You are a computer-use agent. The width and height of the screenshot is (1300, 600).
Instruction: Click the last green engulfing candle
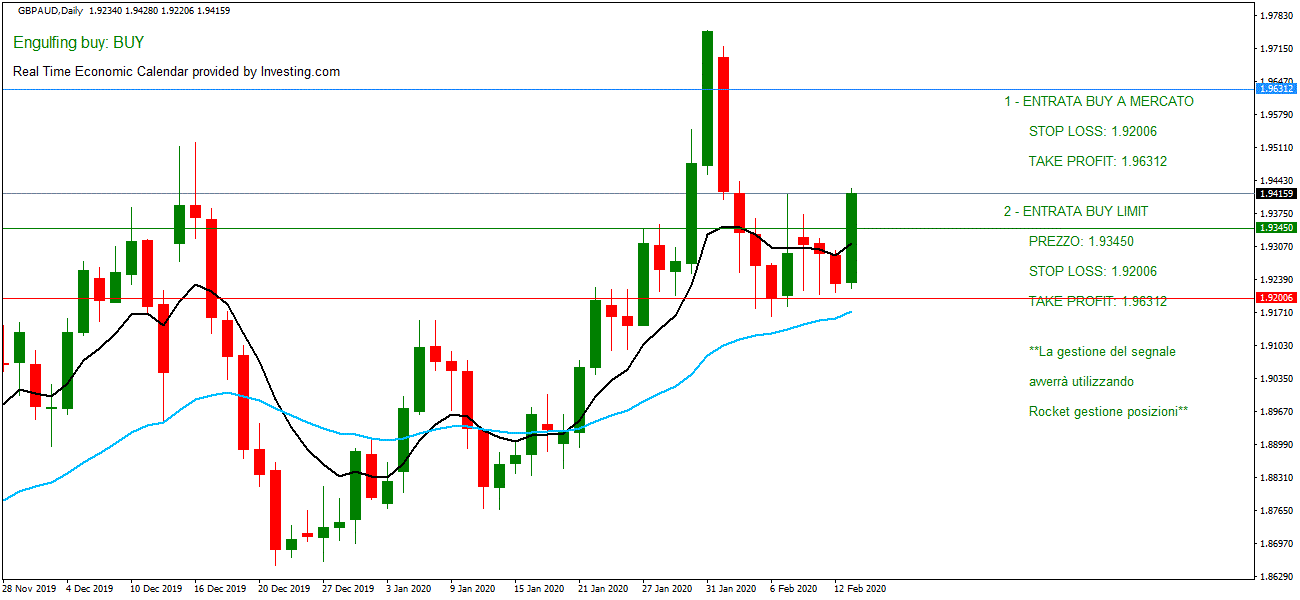pyautogui.click(x=851, y=238)
